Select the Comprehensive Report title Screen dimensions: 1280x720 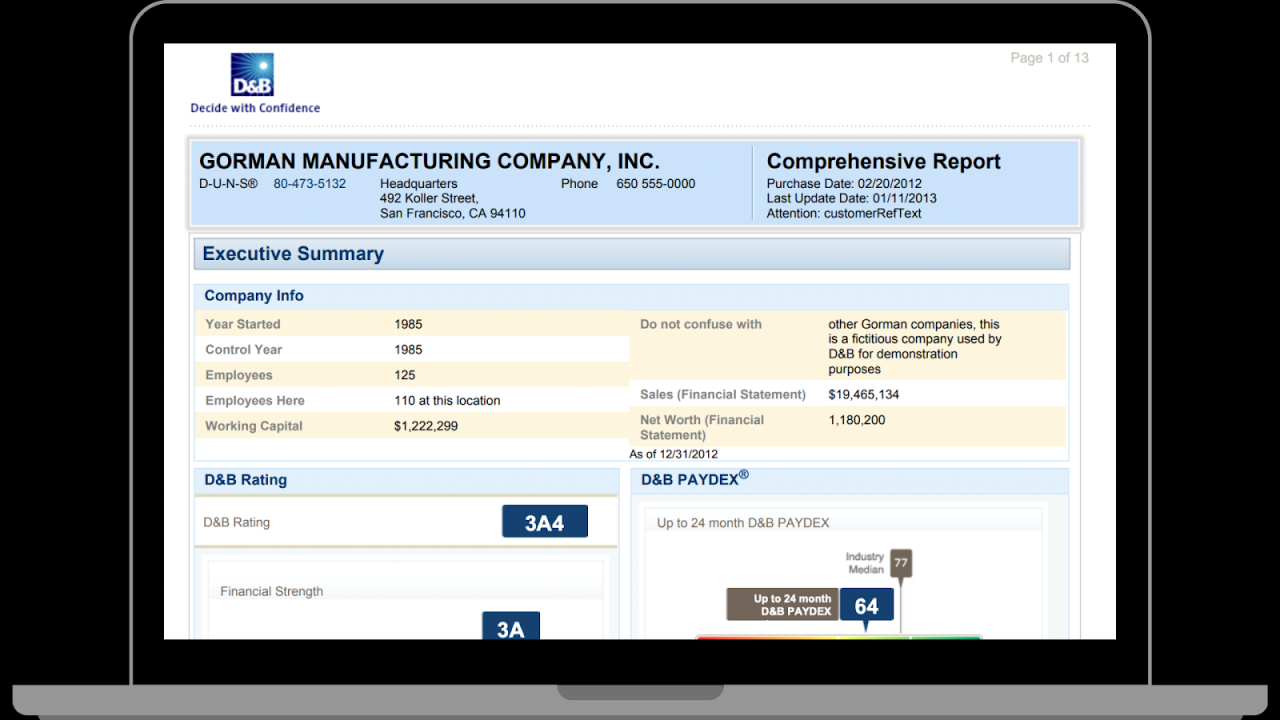coord(884,162)
